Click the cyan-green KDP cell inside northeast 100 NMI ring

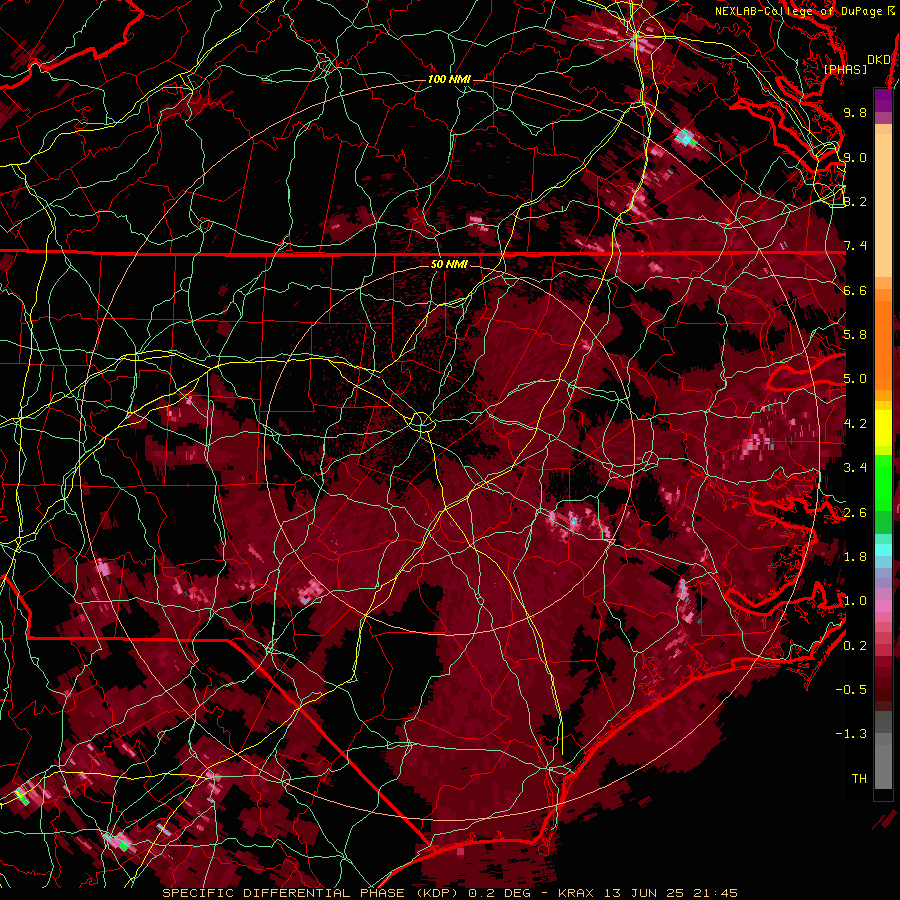(x=685, y=138)
